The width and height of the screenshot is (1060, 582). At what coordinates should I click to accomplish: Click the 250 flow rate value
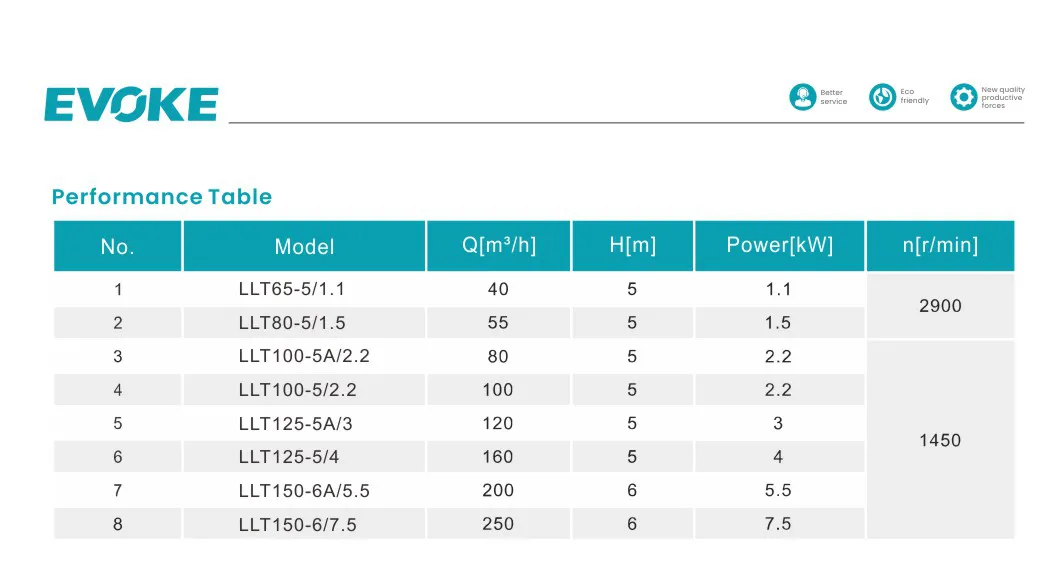click(x=498, y=523)
